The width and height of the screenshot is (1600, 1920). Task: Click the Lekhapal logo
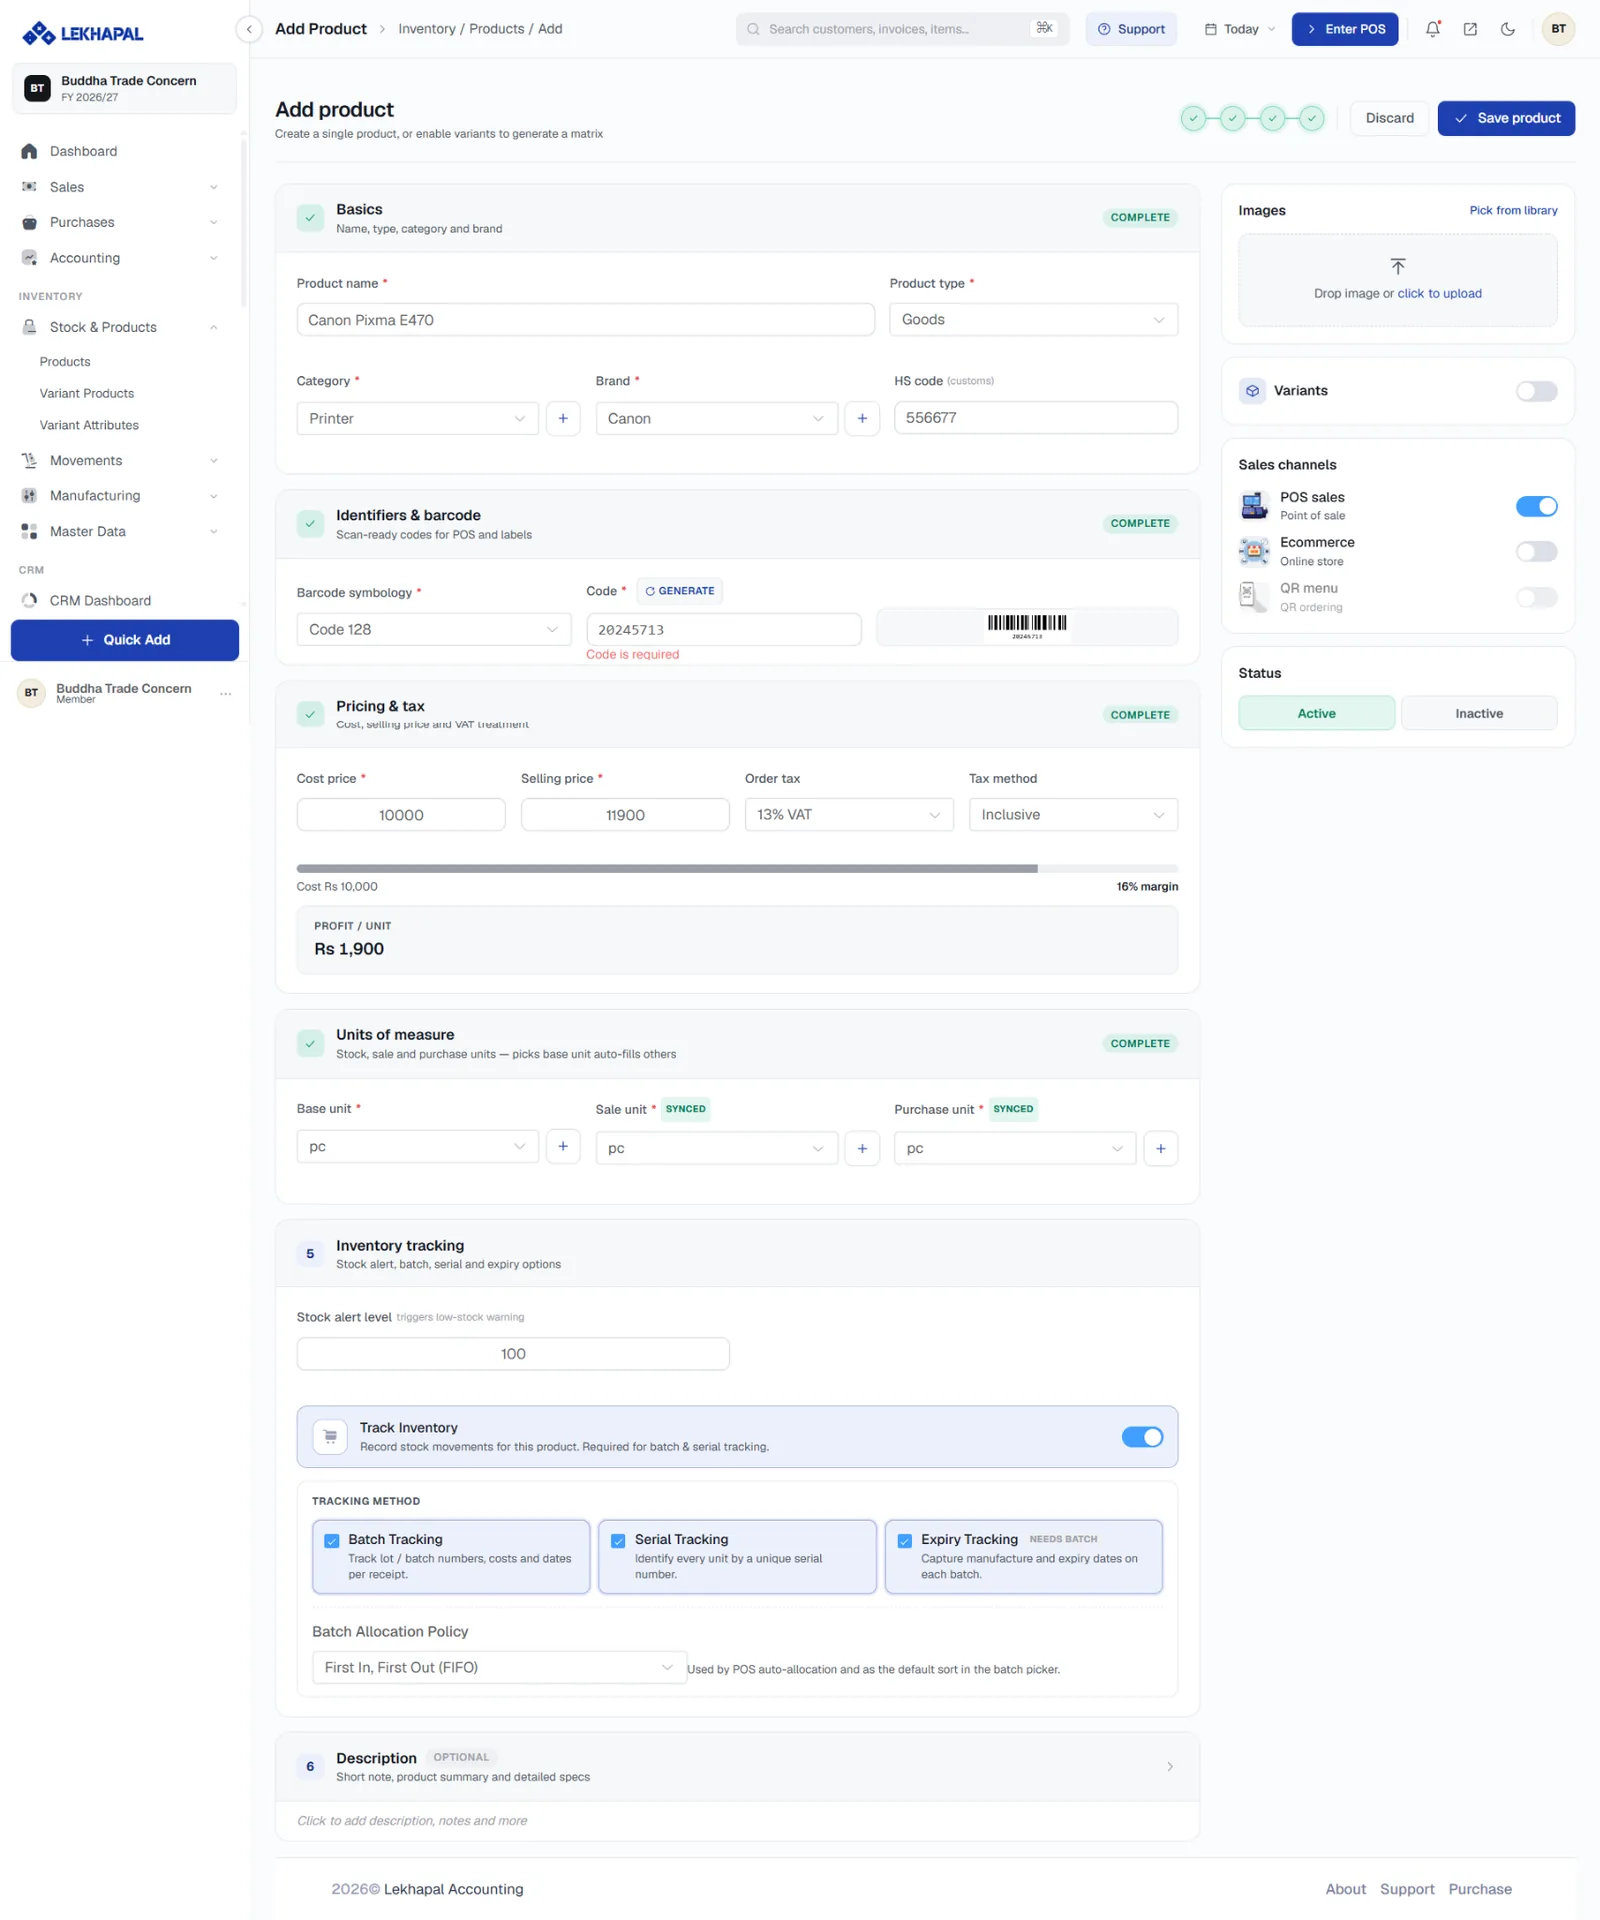[x=83, y=34]
